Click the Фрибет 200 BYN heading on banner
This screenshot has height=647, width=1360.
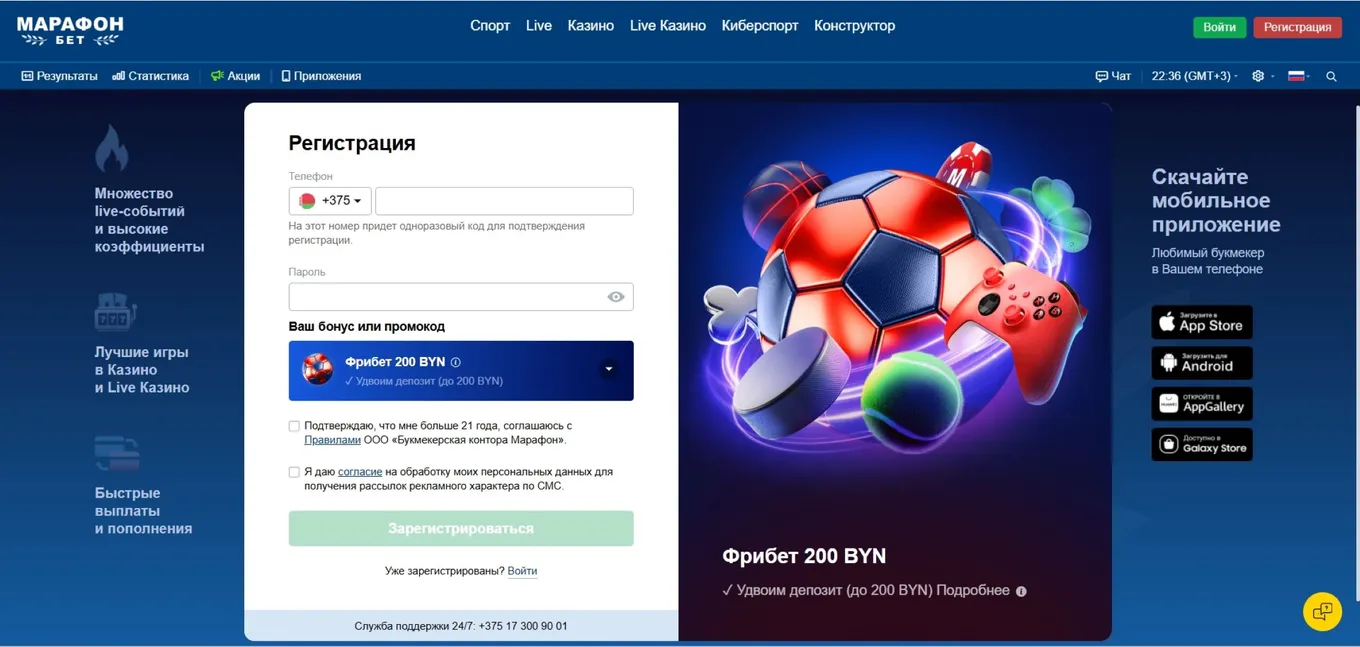pos(804,556)
